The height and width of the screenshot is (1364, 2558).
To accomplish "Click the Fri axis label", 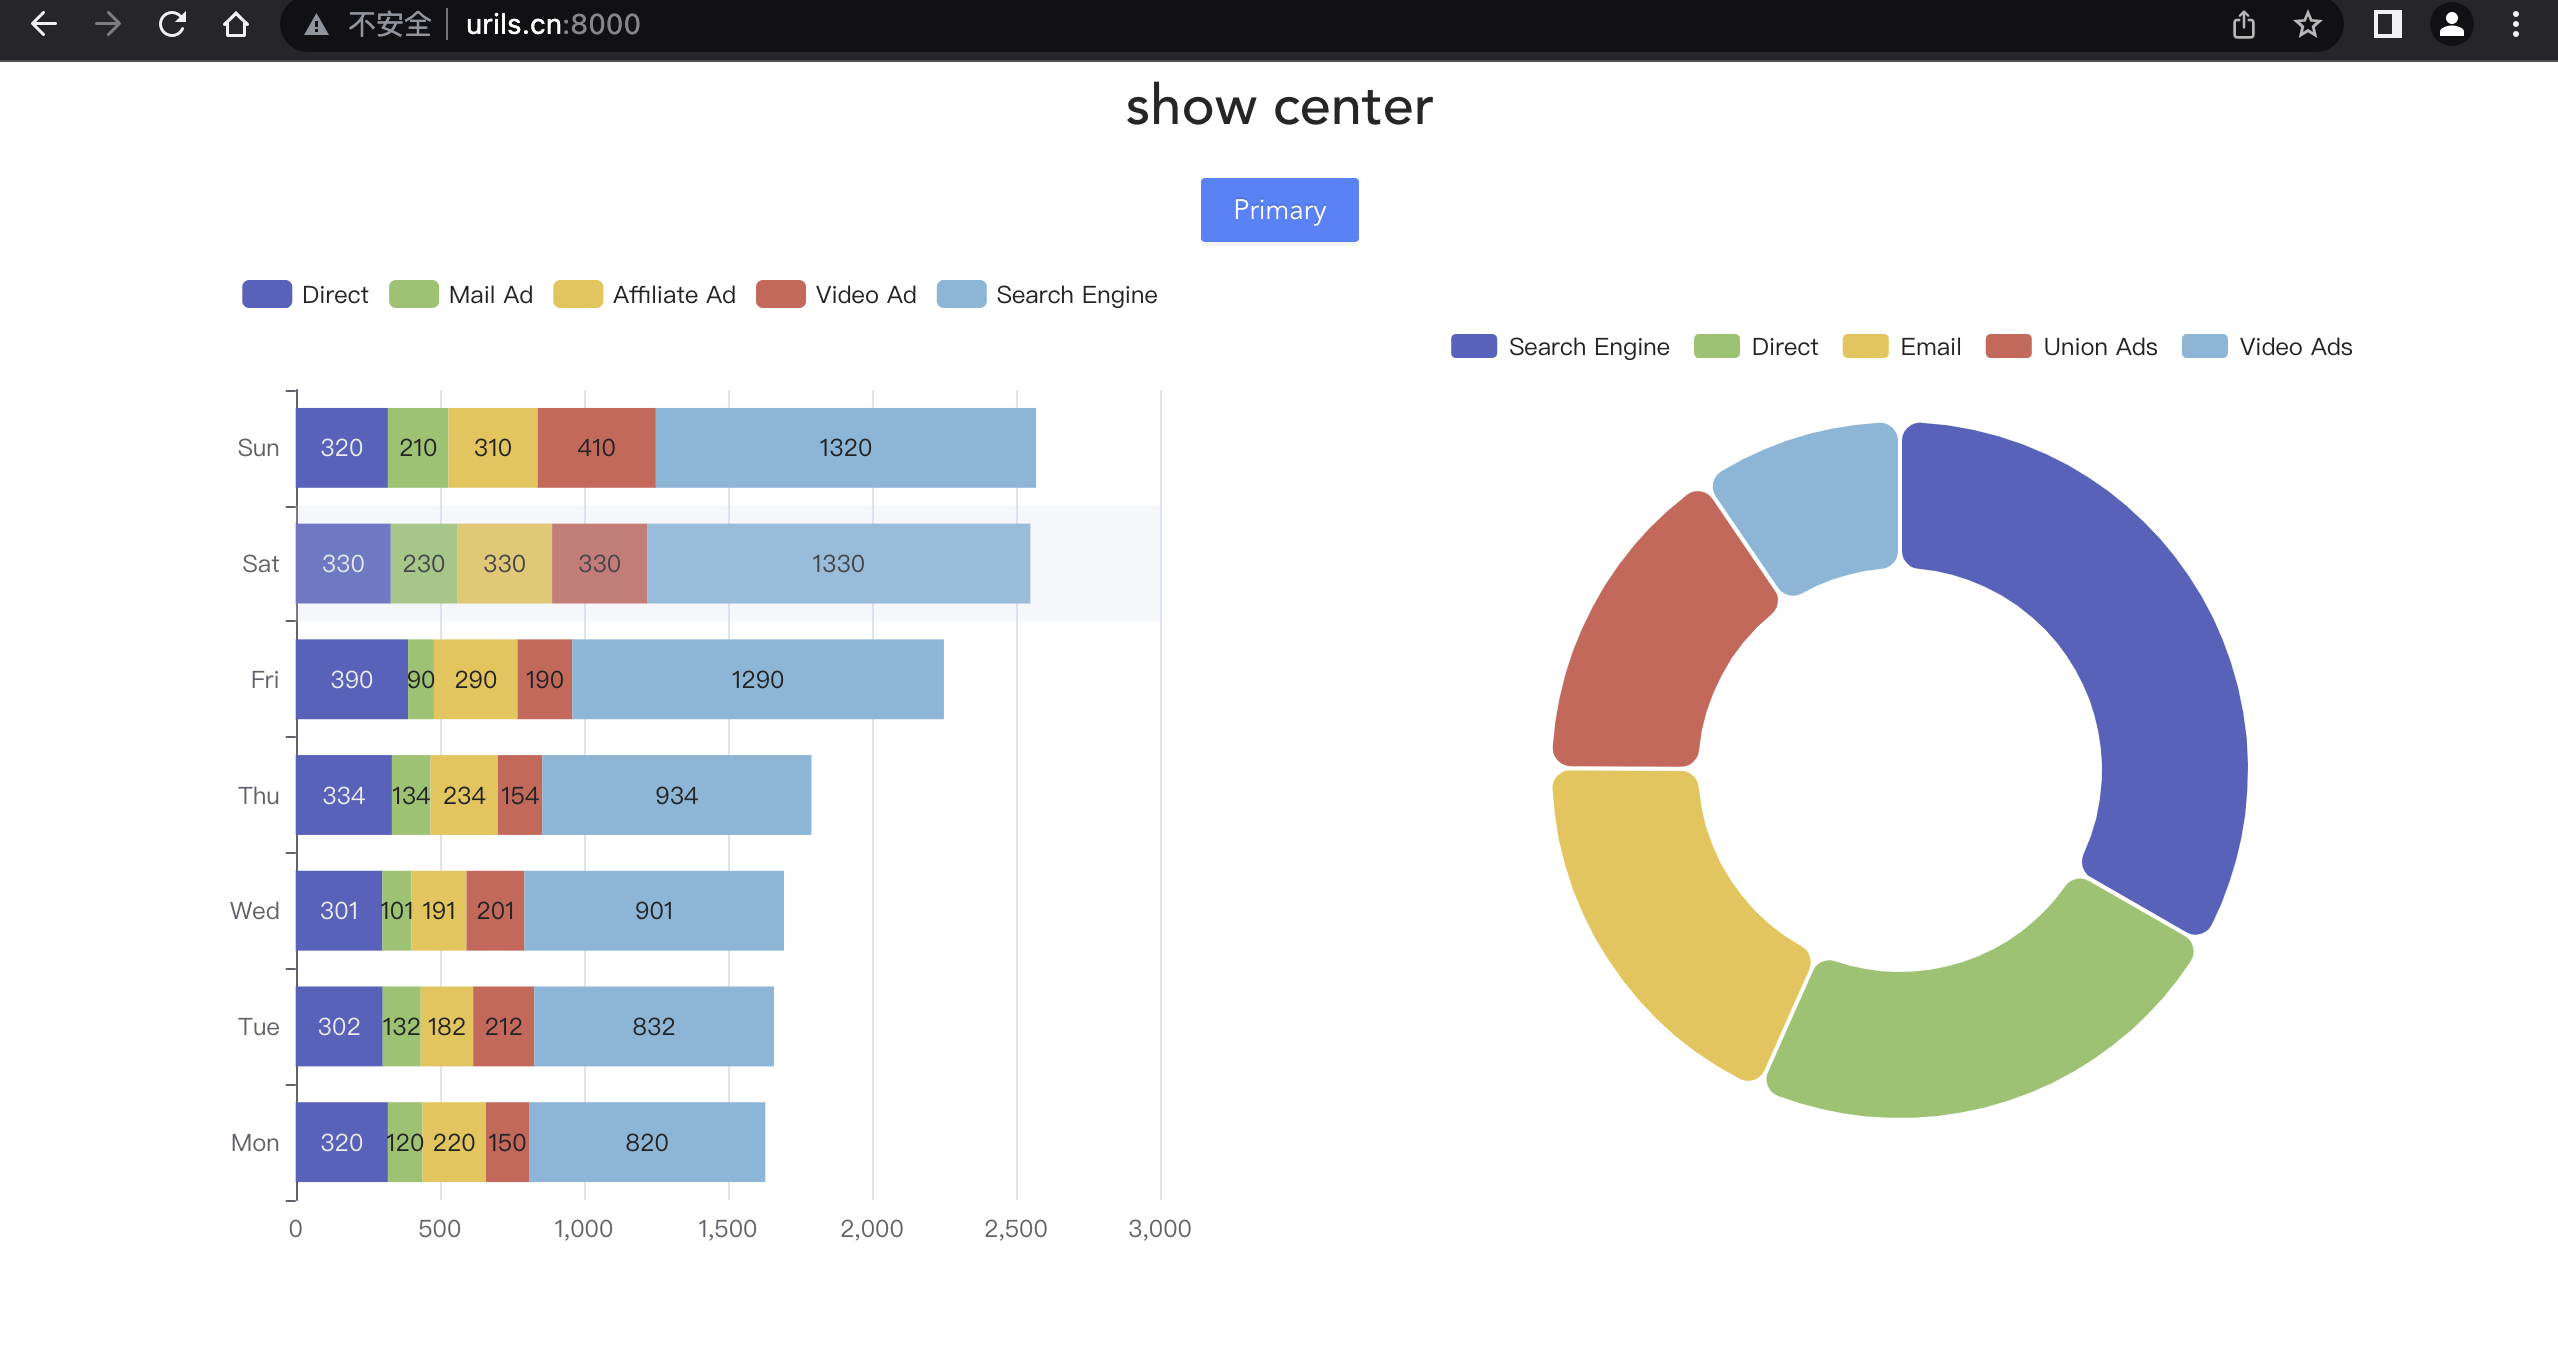I will 264,680.
